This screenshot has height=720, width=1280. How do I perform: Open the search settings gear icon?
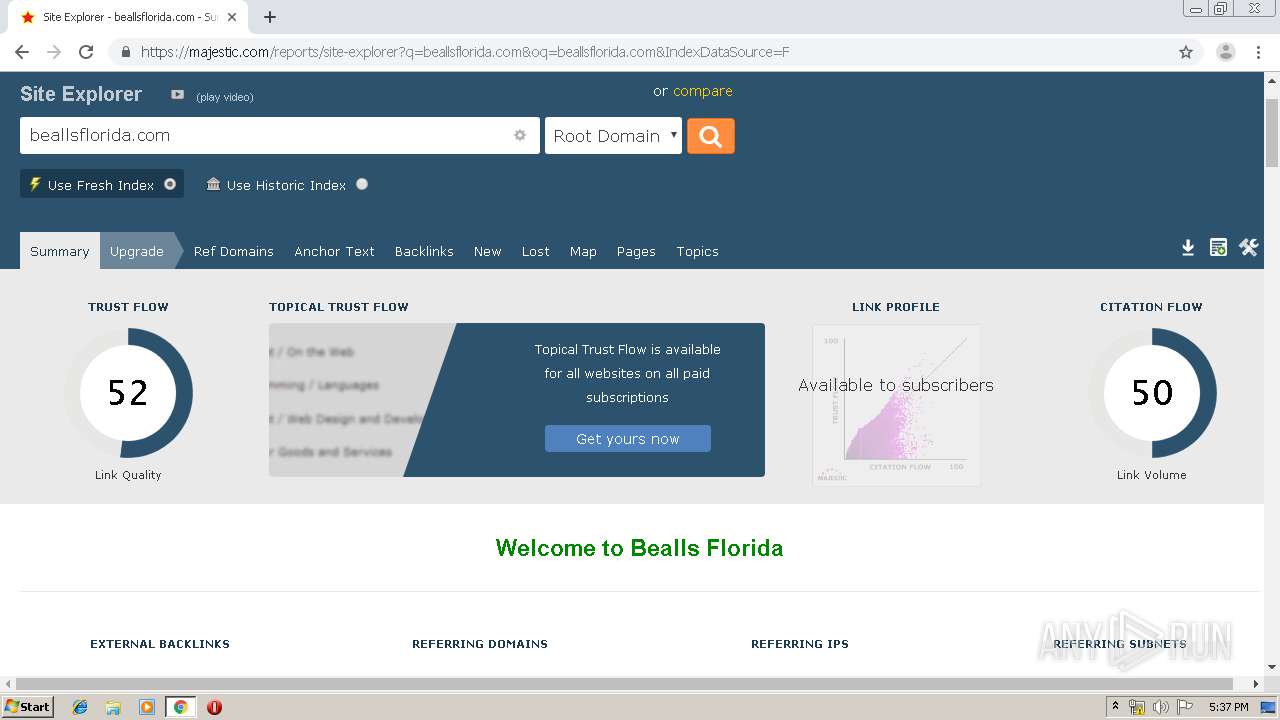(520, 135)
